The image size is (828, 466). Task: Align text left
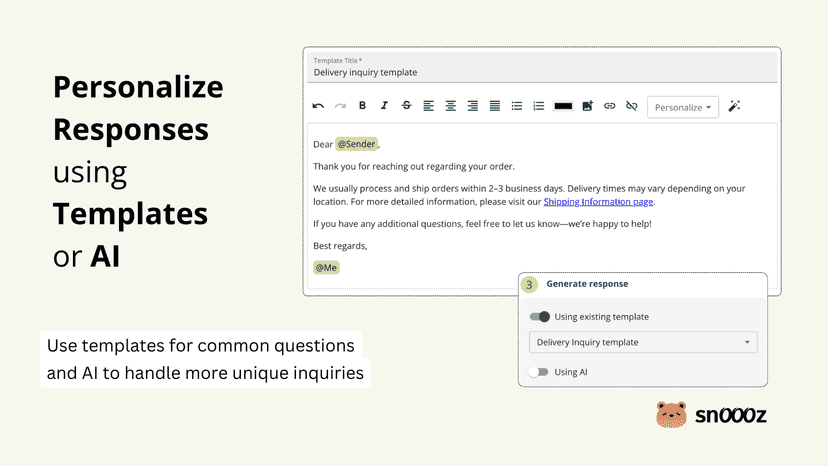click(428, 106)
